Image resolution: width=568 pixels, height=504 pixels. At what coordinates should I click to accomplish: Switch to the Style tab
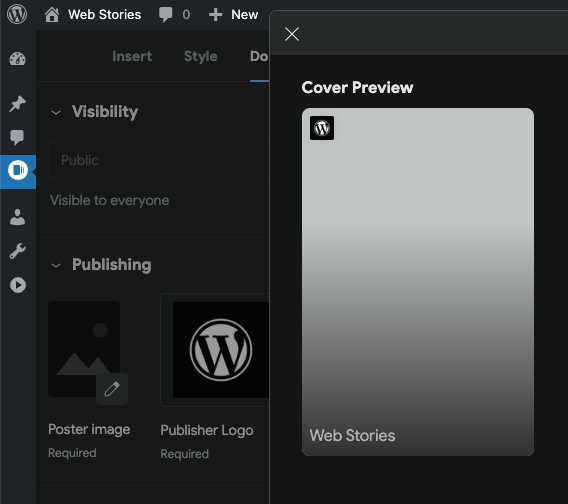pos(200,57)
